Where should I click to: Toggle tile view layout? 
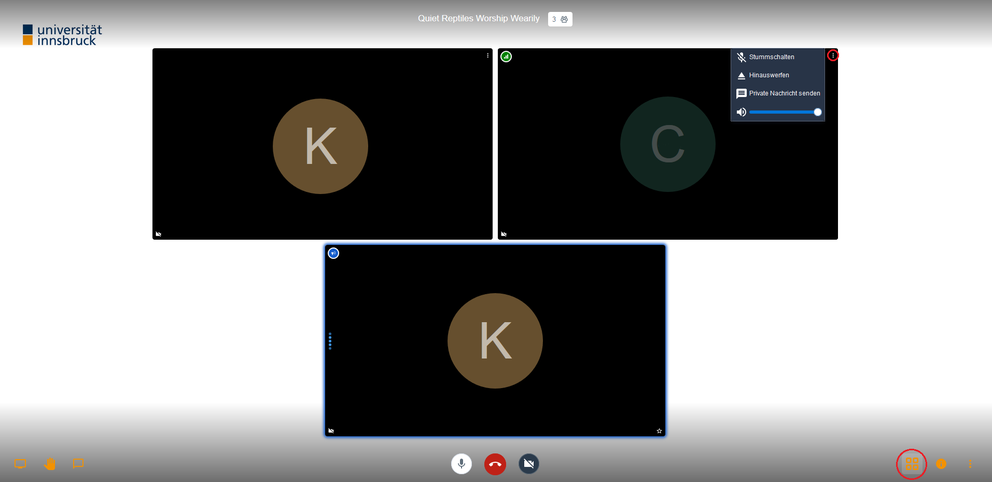point(911,464)
